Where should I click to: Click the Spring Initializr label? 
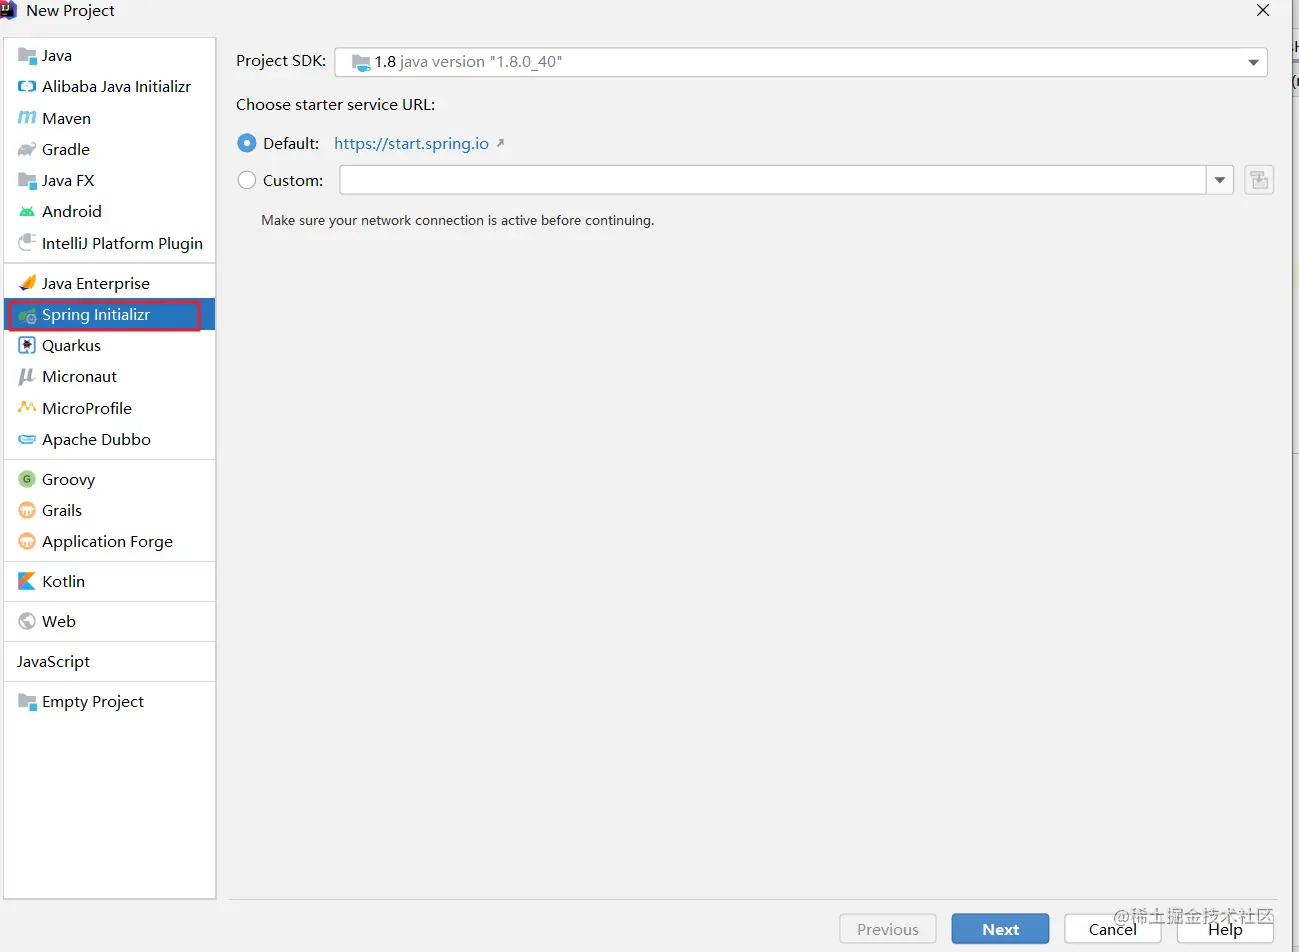96,314
